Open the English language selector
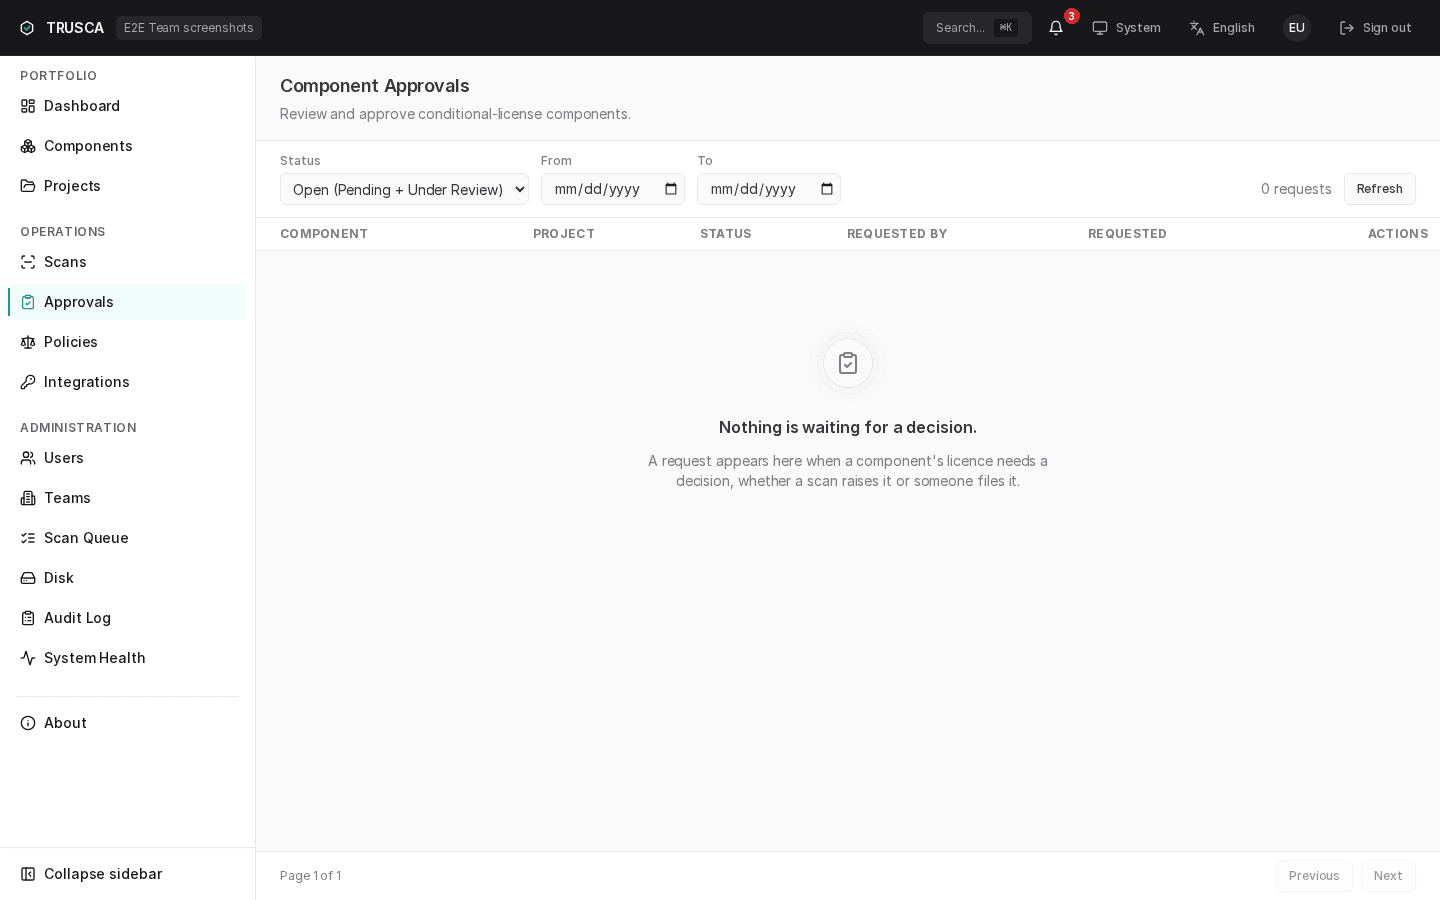The width and height of the screenshot is (1440, 900). (1222, 28)
